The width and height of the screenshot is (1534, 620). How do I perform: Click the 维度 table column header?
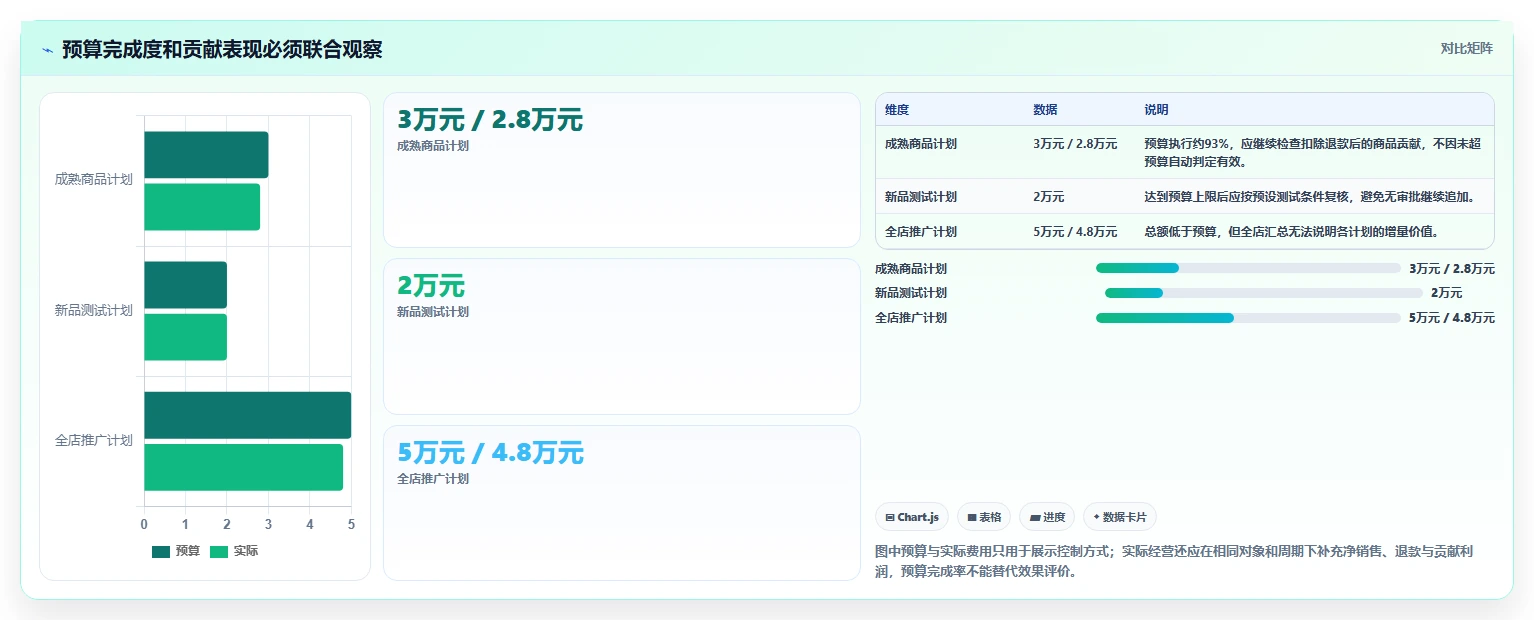tap(897, 110)
